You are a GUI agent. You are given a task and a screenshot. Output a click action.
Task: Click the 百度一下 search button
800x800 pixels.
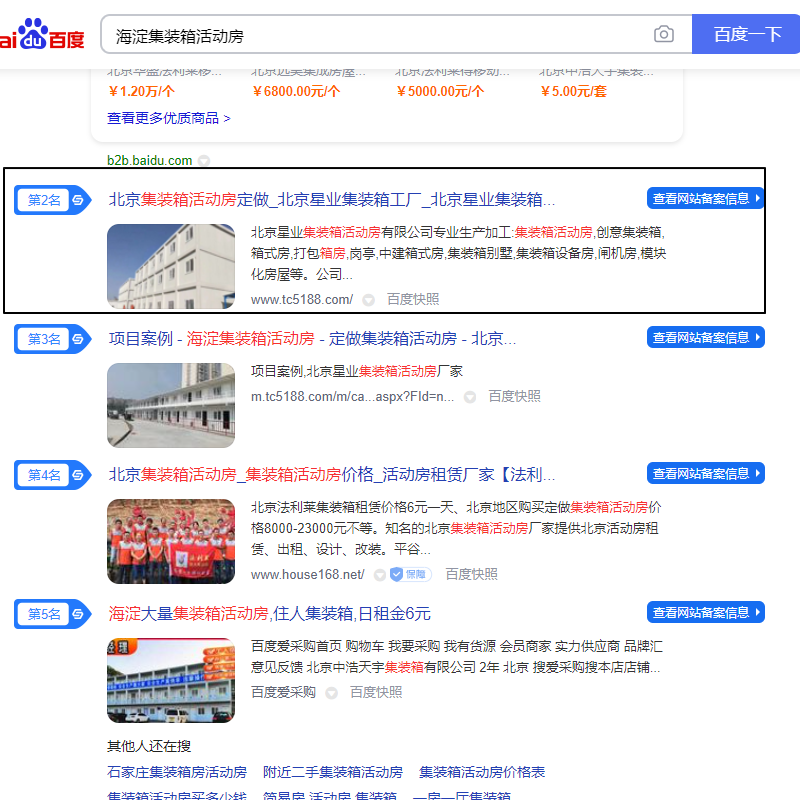[746, 34]
